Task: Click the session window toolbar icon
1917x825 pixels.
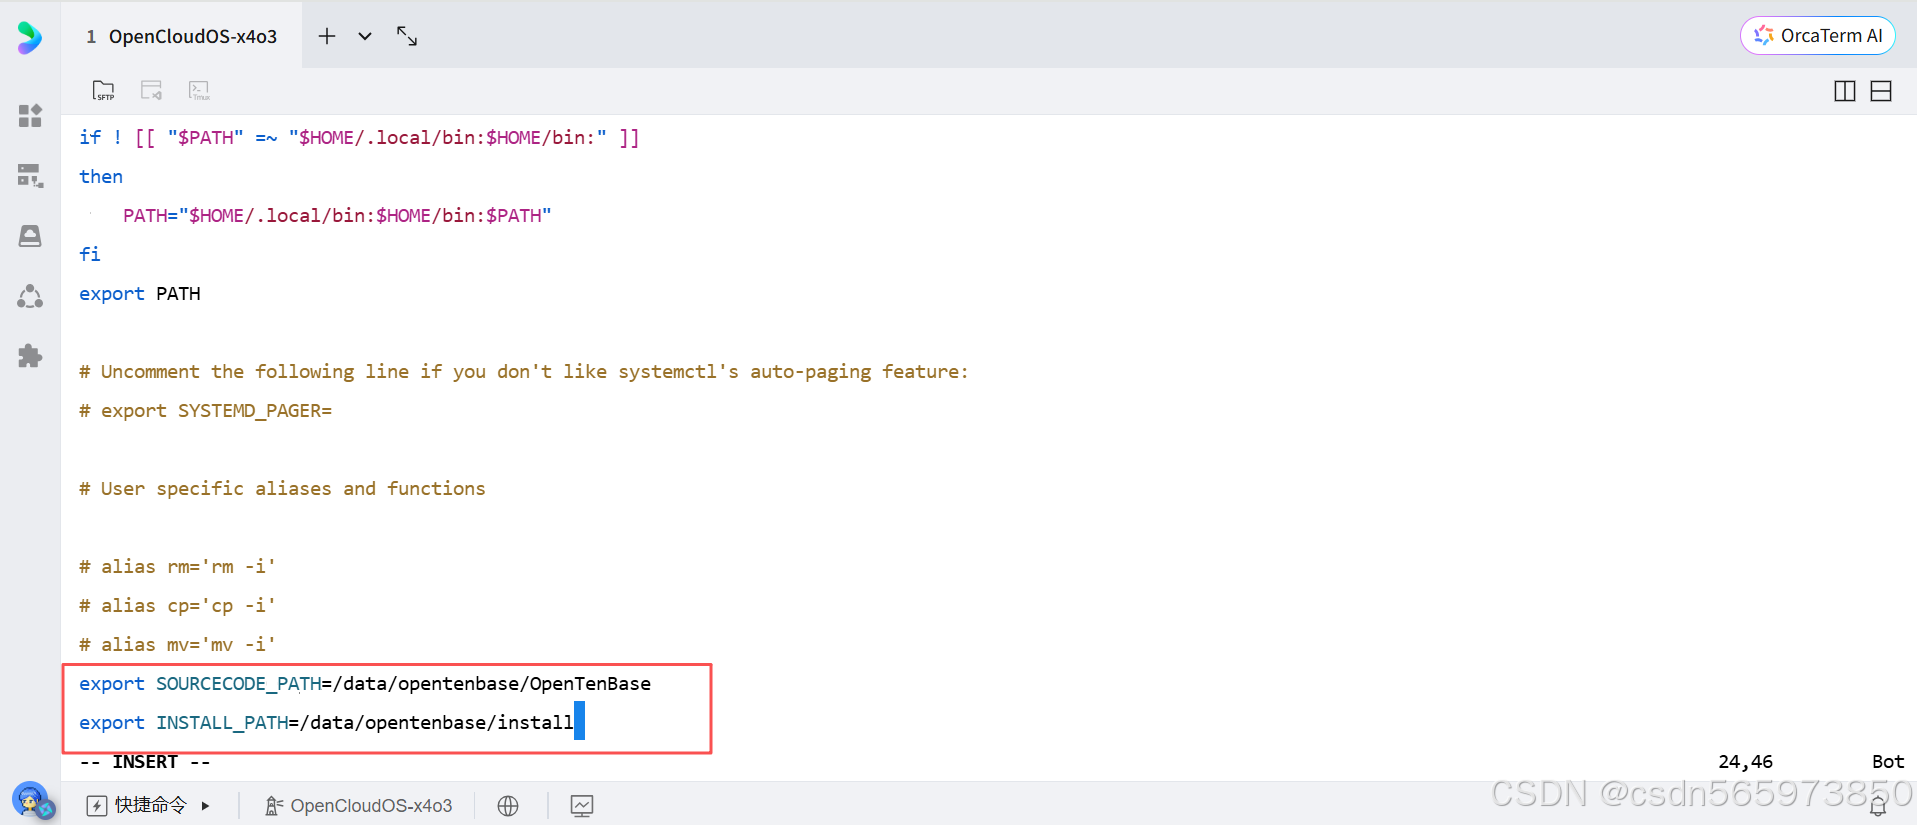Action: [x=151, y=91]
